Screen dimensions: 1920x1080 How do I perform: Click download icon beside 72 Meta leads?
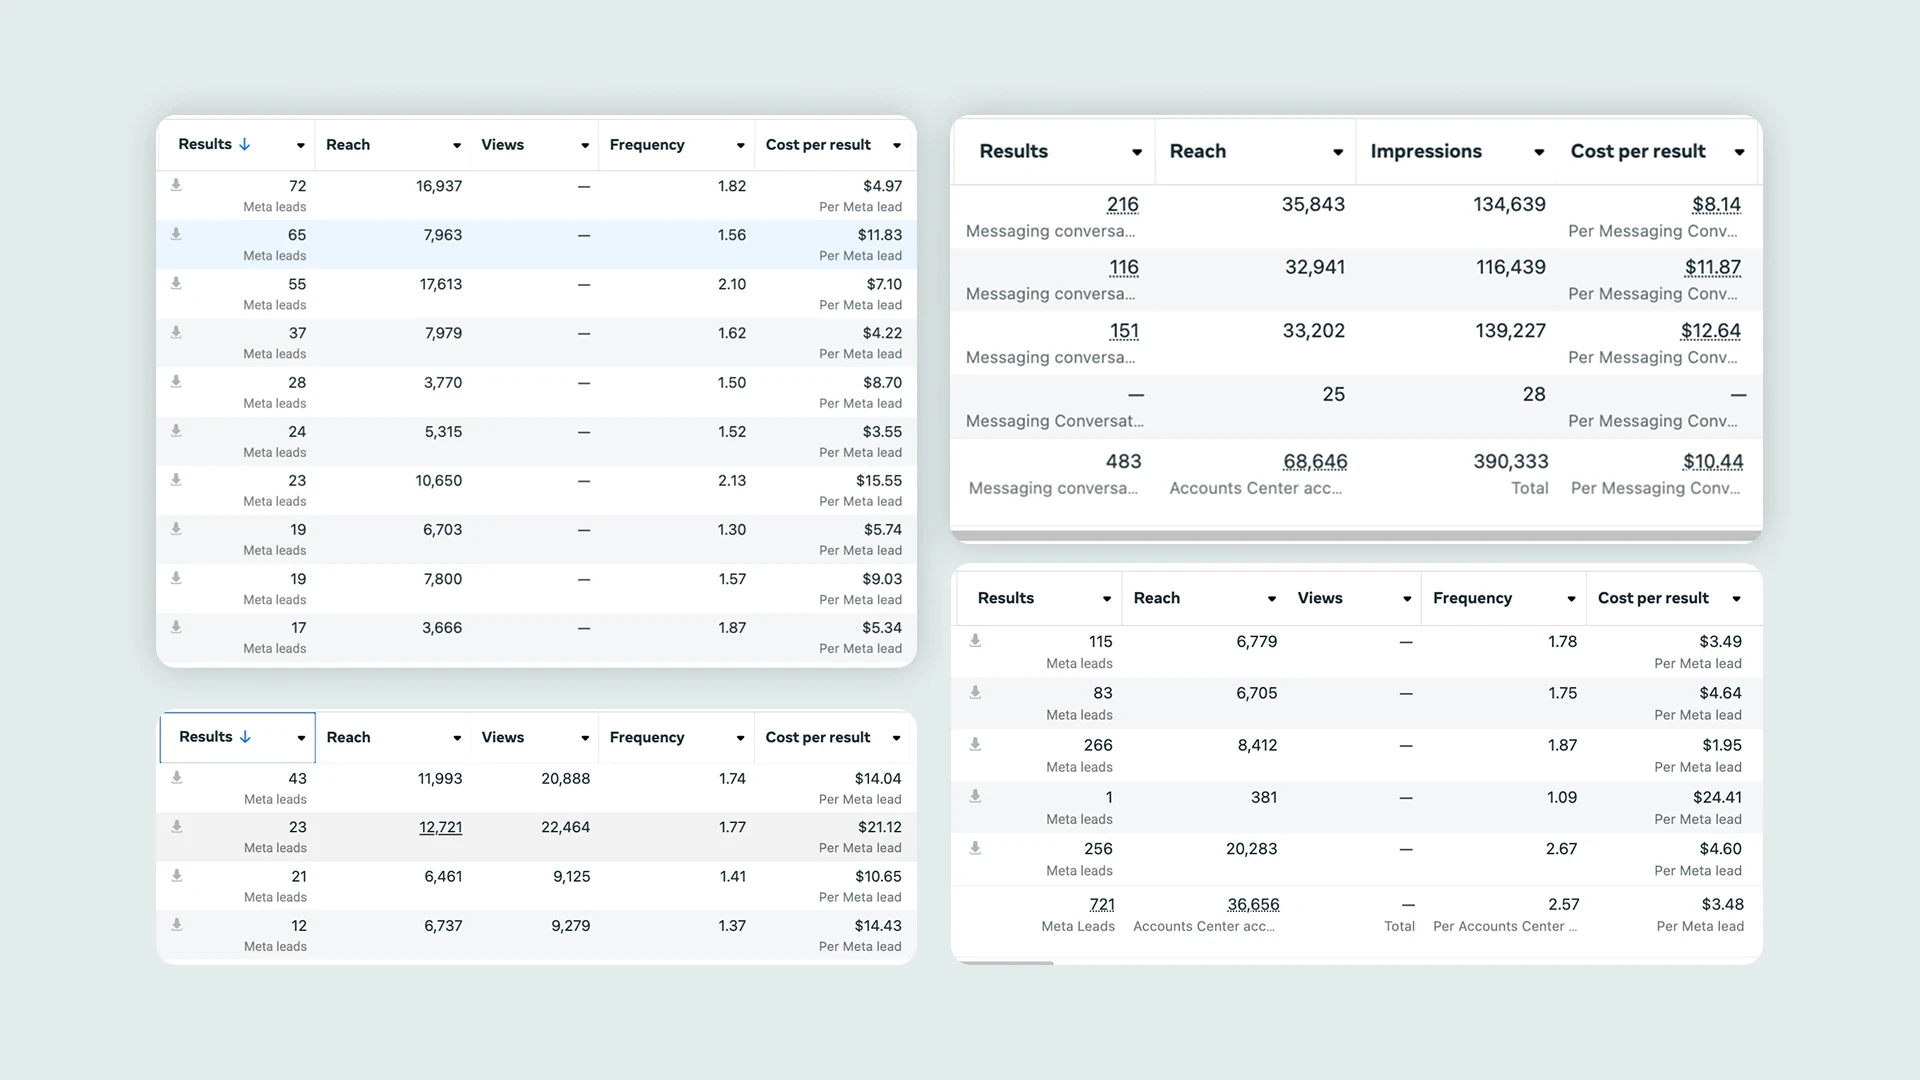click(x=176, y=185)
